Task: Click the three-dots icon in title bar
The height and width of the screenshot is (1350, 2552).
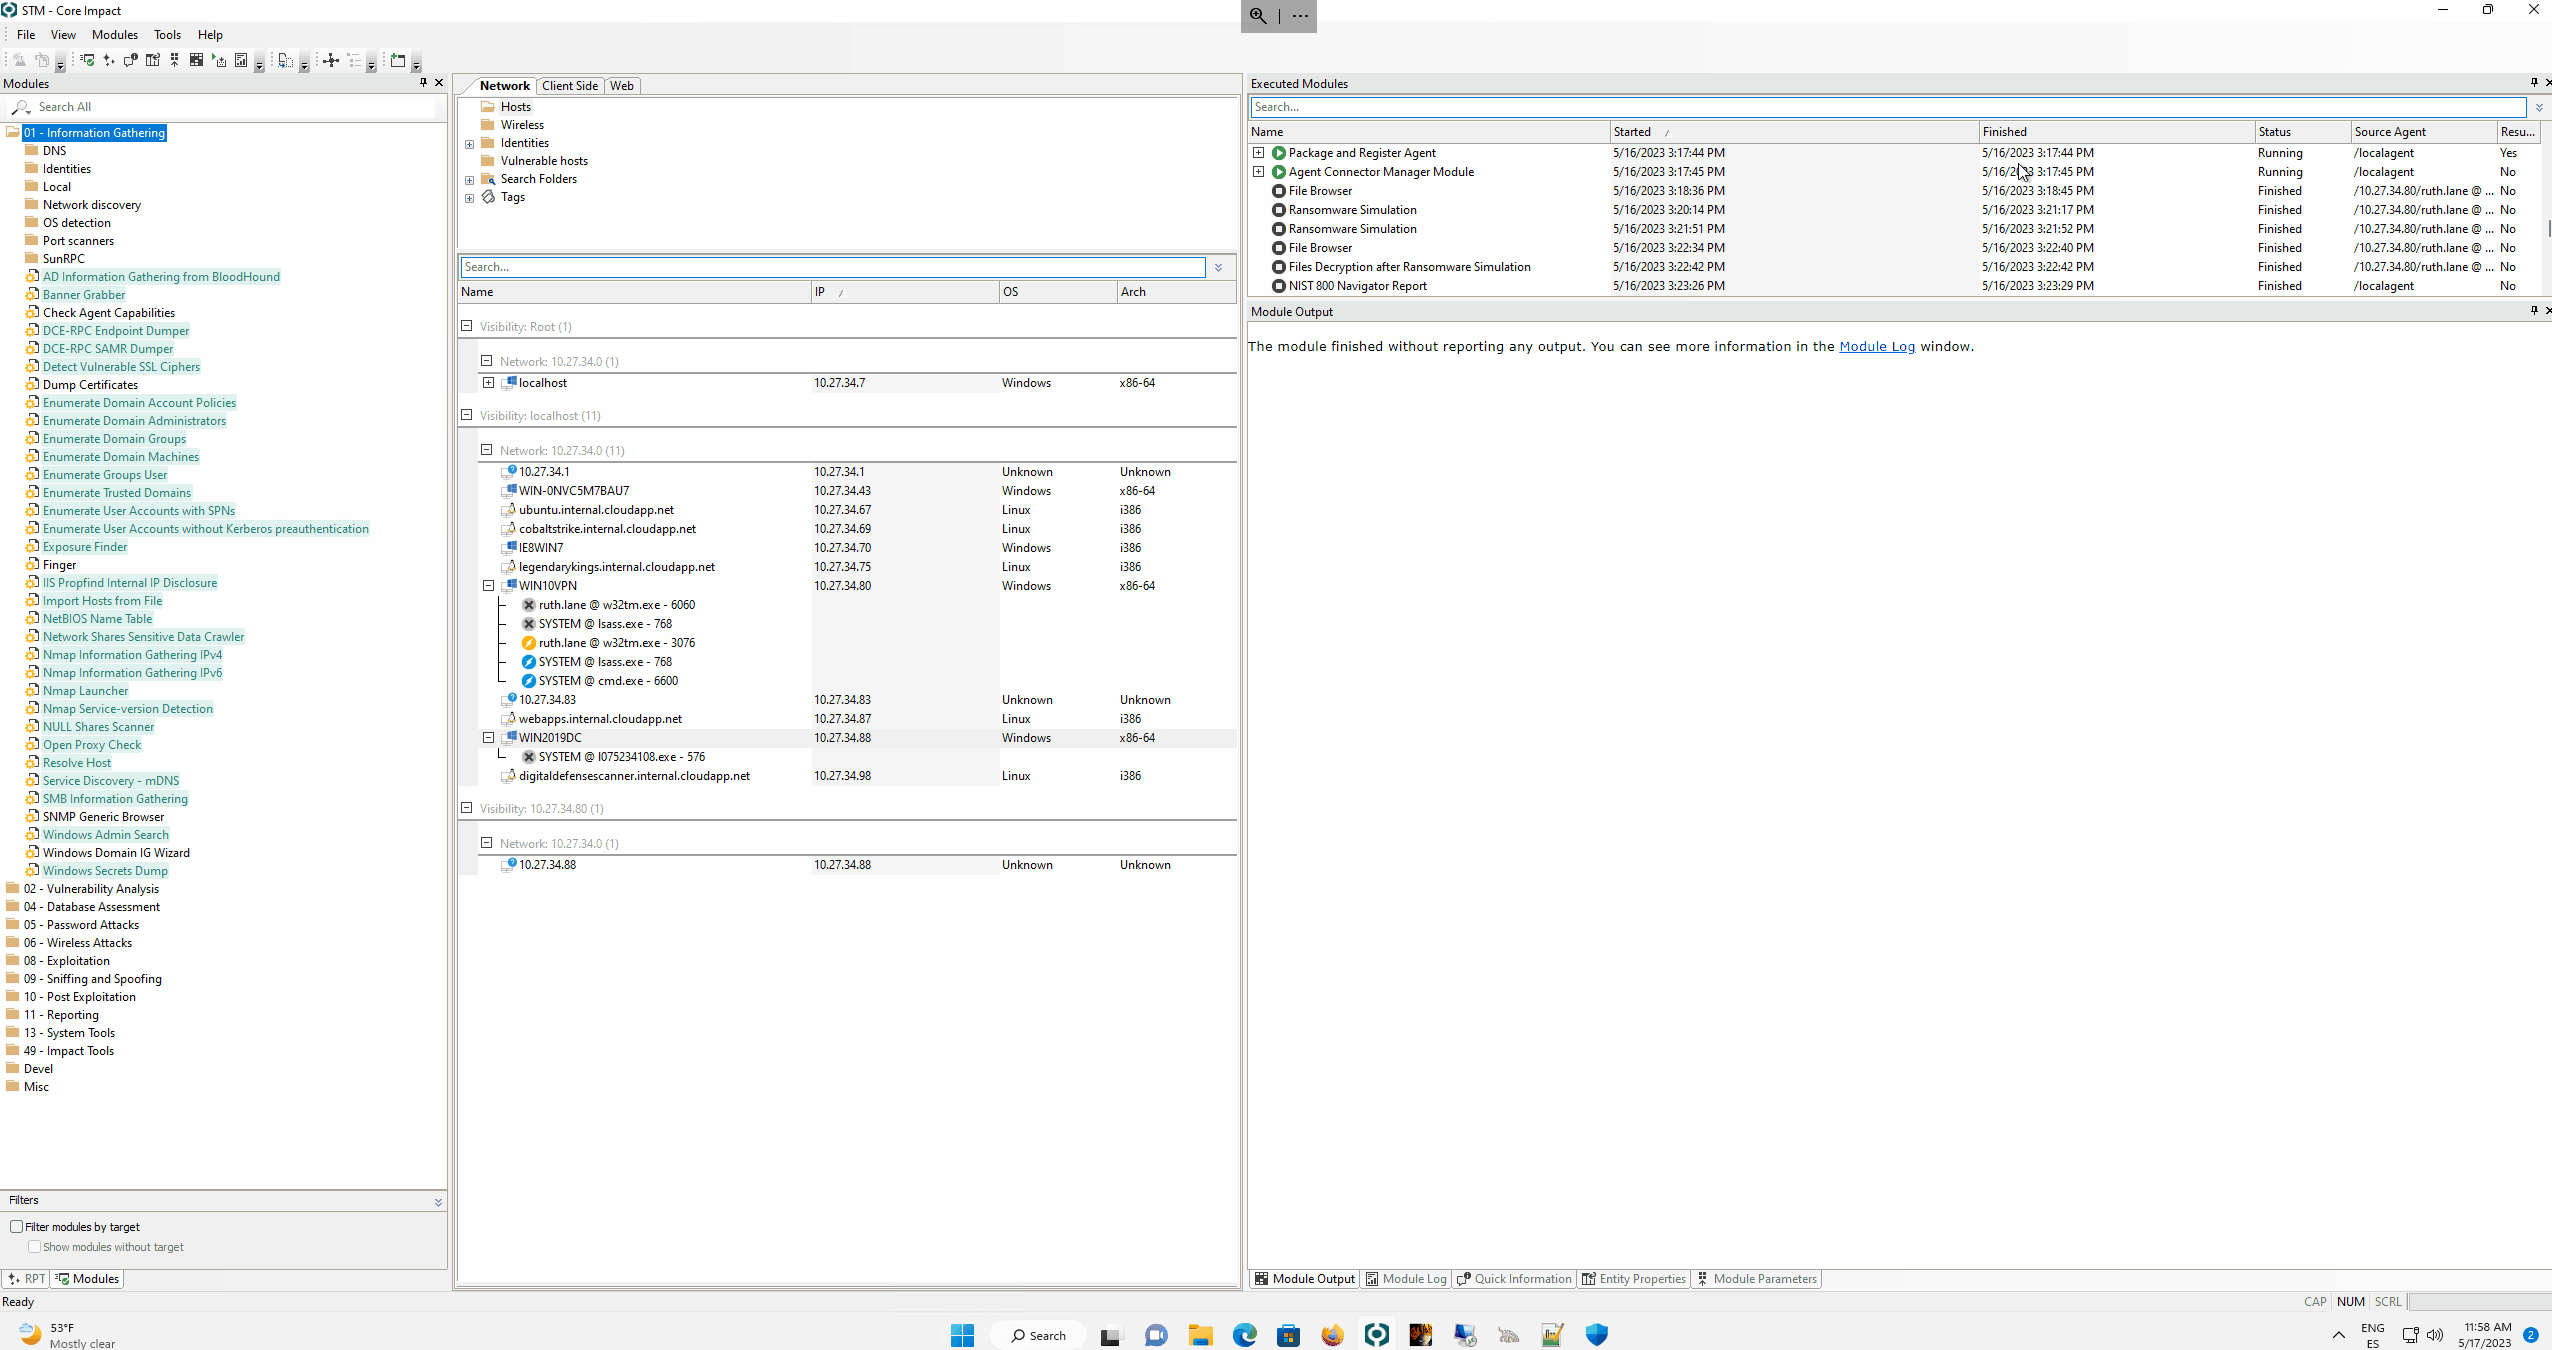Action: pyautogui.click(x=1300, y=16)
